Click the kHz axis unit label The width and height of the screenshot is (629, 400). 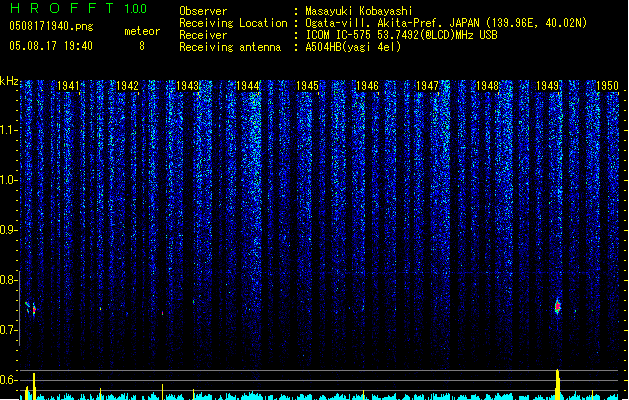click(x=9, y=81)
